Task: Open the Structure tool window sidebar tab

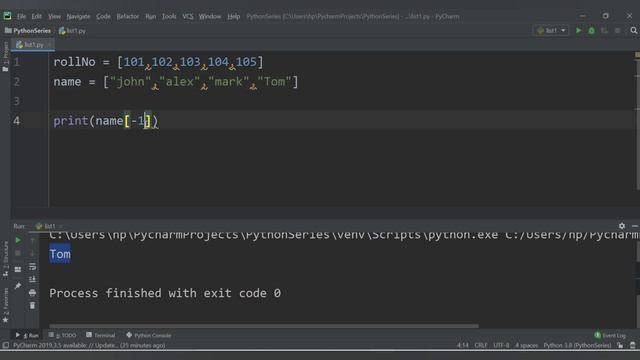Action: pos(5,258)
